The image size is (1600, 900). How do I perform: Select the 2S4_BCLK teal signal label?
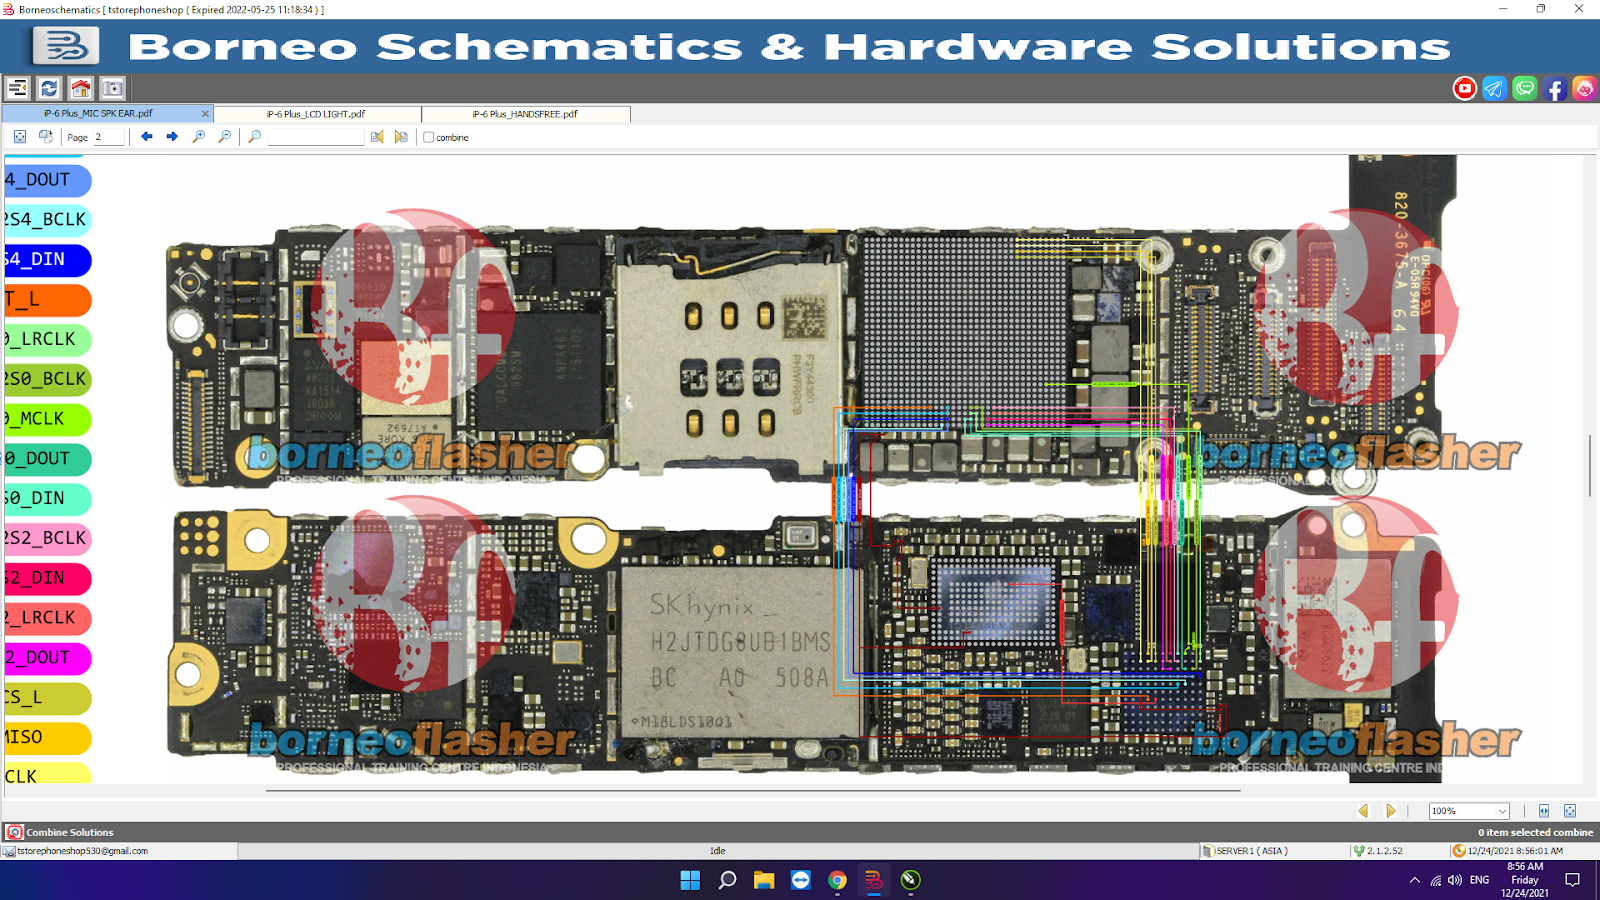[x=48, y=220]
